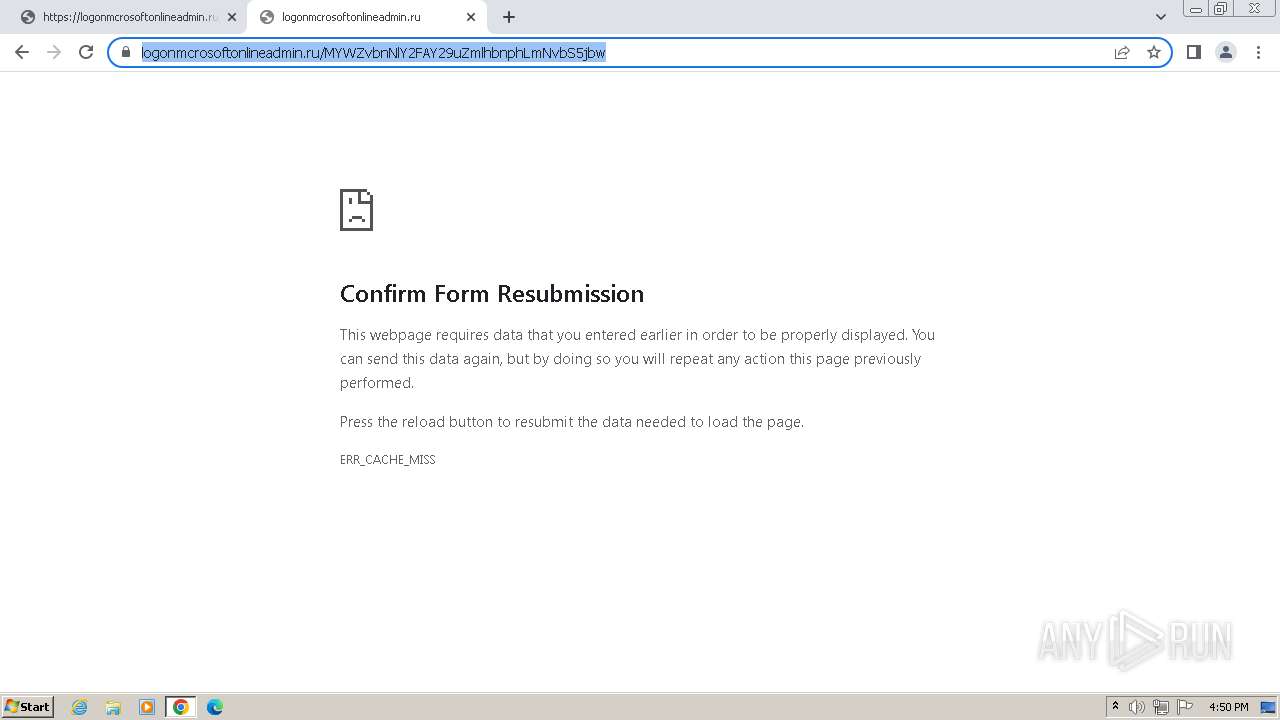View site information lock icon
This screenshot has width=1280, height=720.
[126, 52]
